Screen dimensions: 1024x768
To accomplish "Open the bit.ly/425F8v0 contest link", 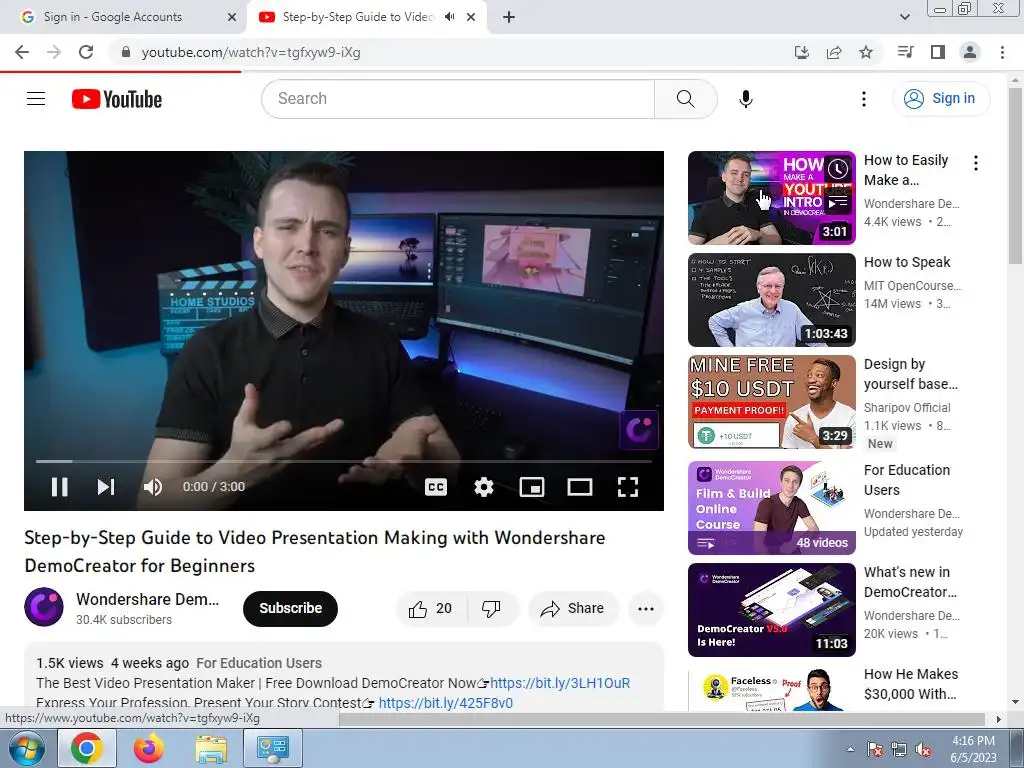I will 445,703.
